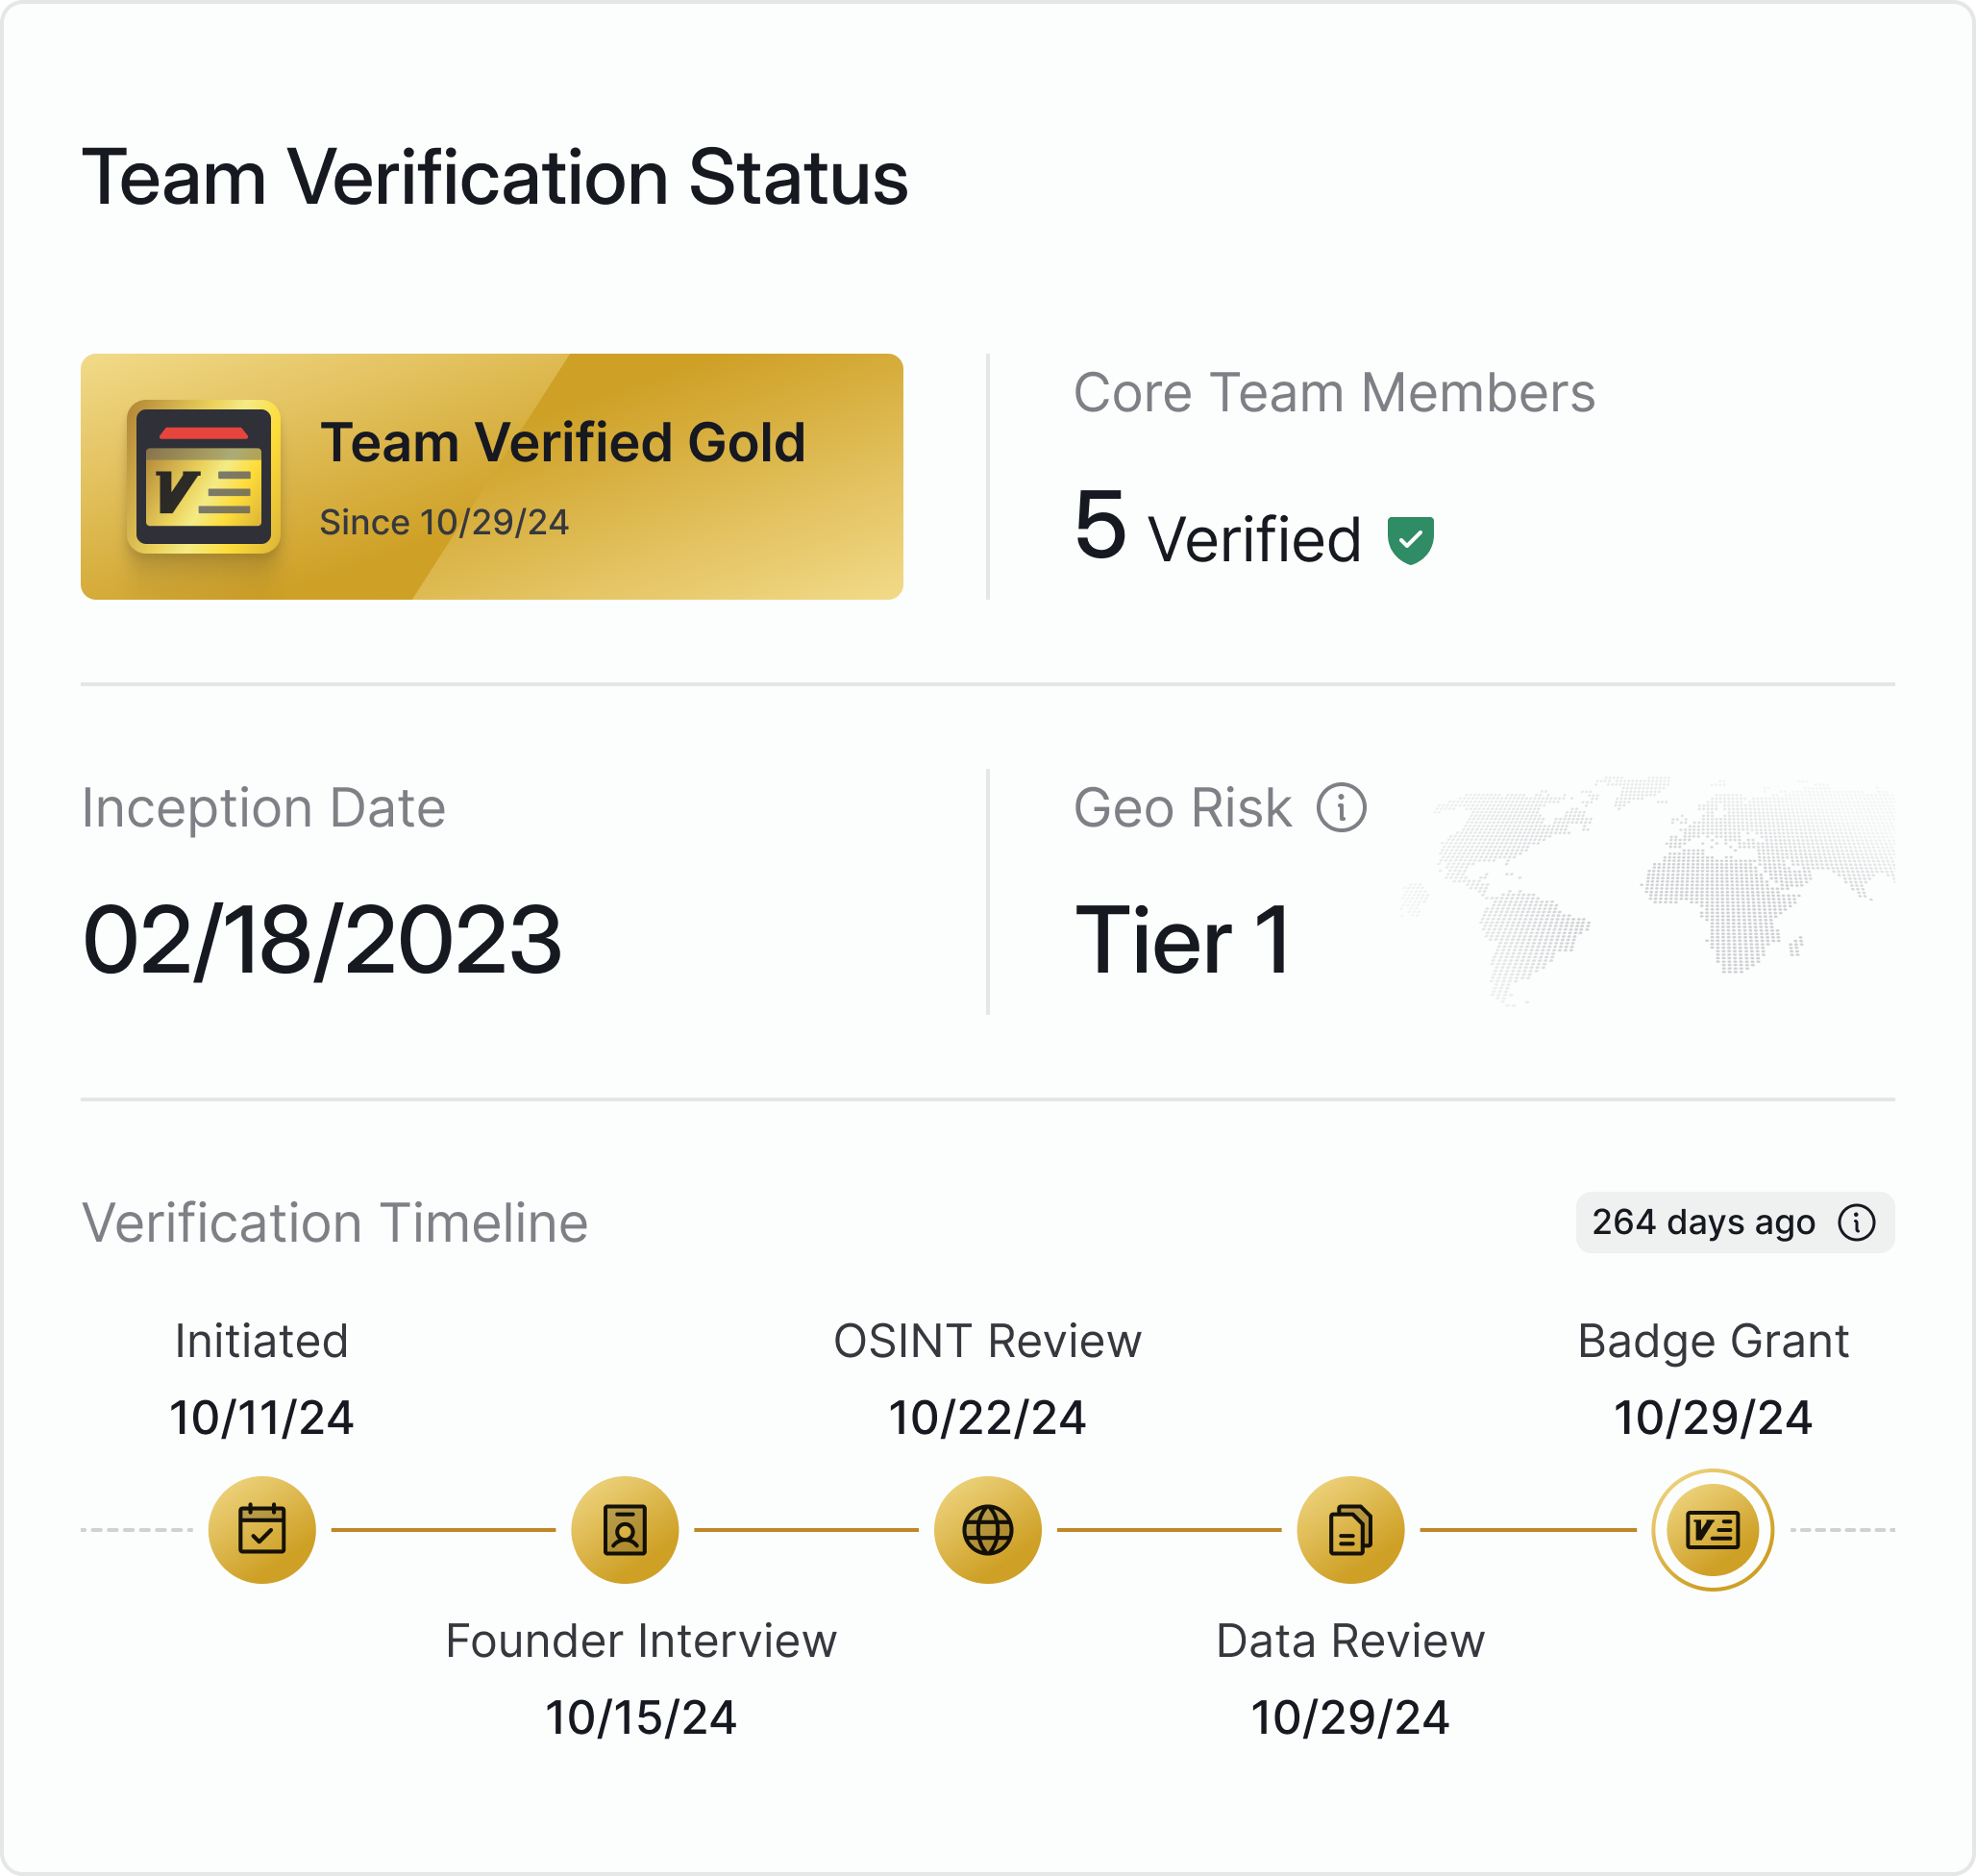Click the Team Verified Gold banner title
The width and height of the screenshot is (1976, 1876).
(563, 442)
